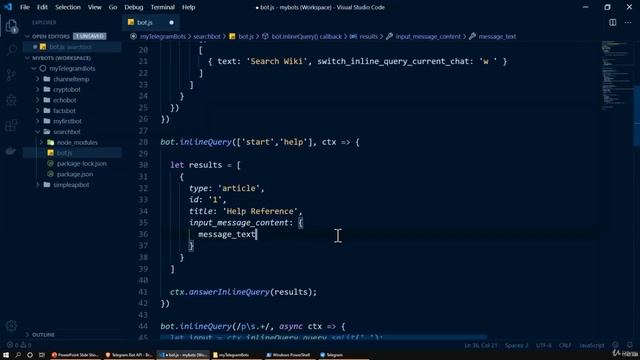Change the UTF-8 file encoding

click(544, 345)
